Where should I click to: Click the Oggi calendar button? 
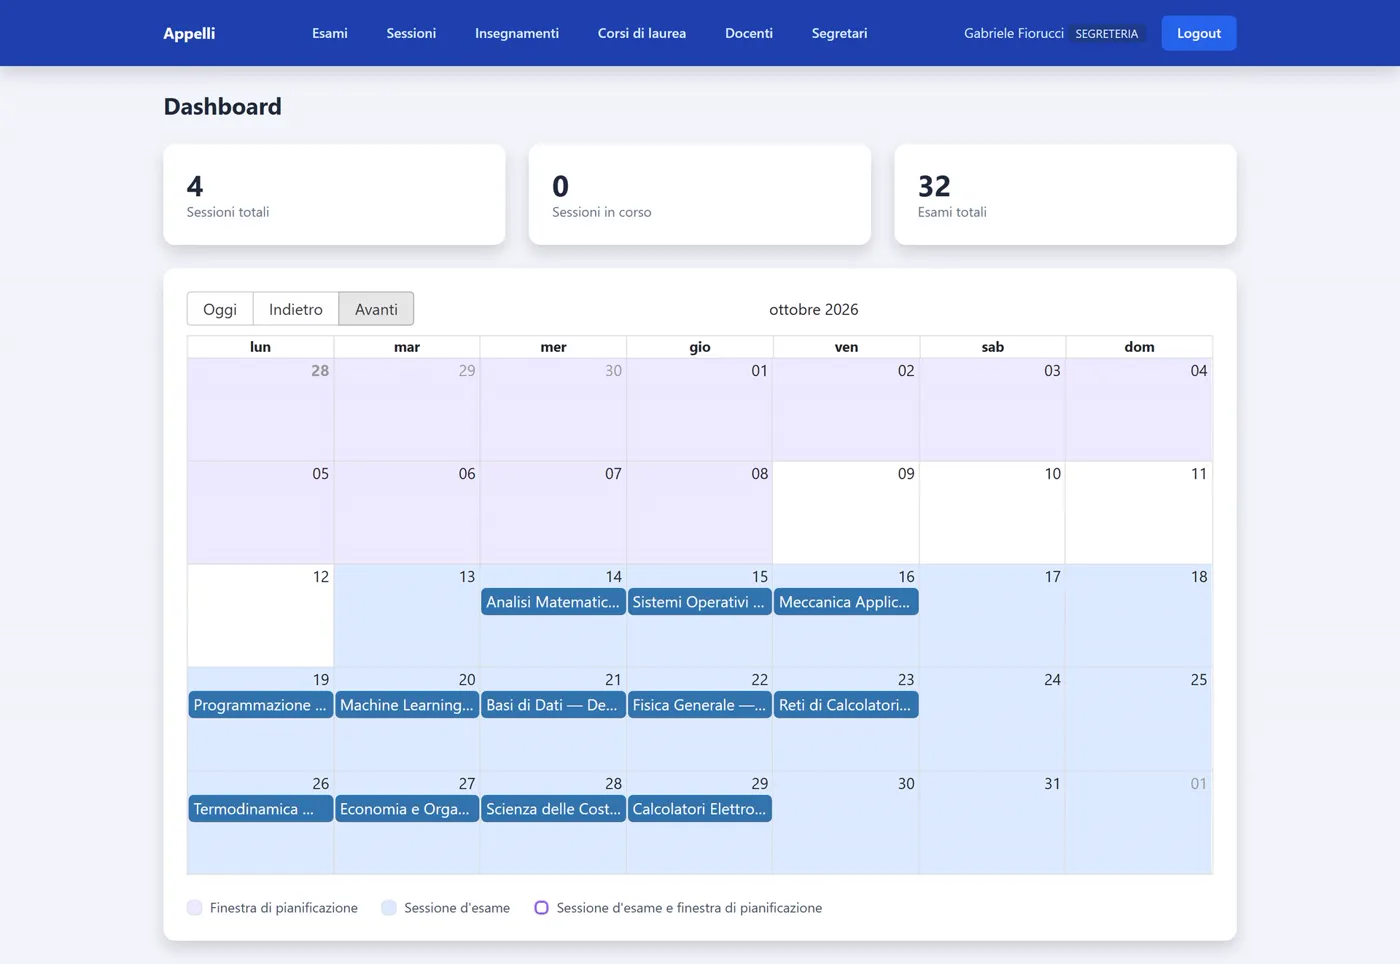[x=220, y=309]
